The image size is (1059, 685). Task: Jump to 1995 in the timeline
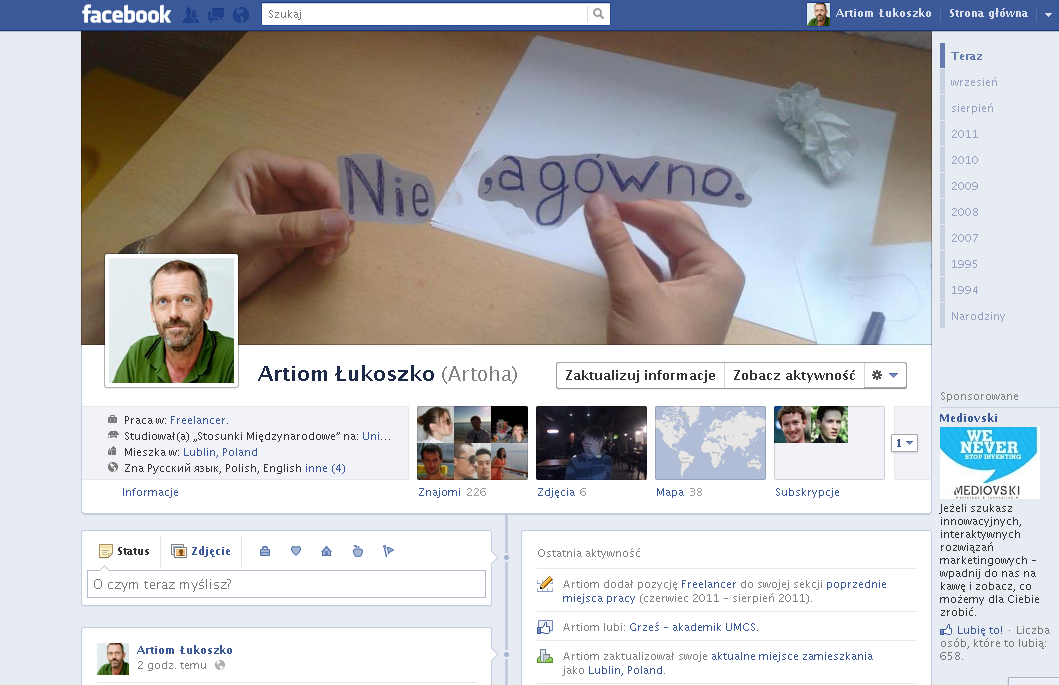tap(964, 264)
